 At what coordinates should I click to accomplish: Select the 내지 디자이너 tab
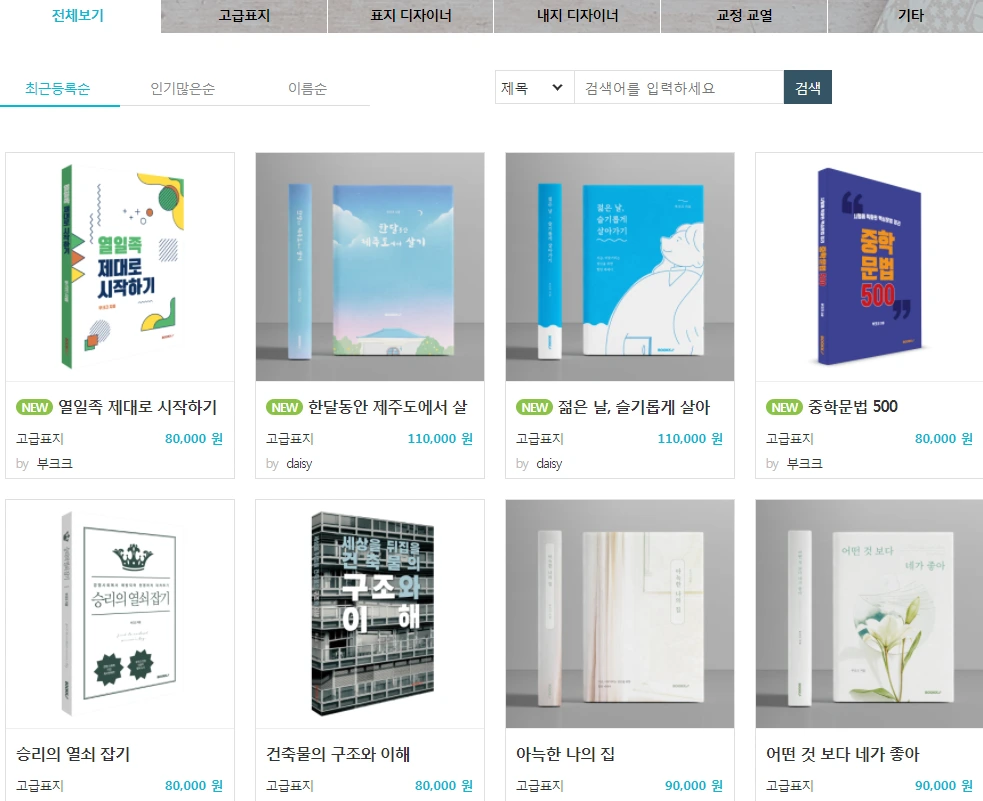[x=577, y=16]
